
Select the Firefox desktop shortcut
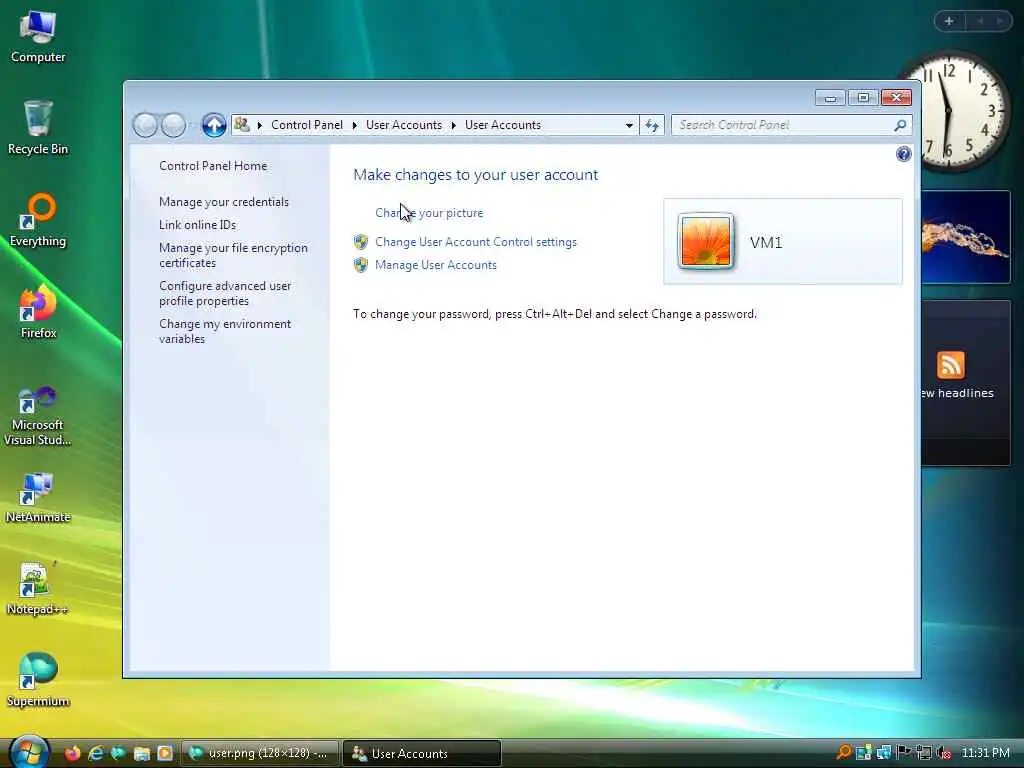tap(38, 312)
